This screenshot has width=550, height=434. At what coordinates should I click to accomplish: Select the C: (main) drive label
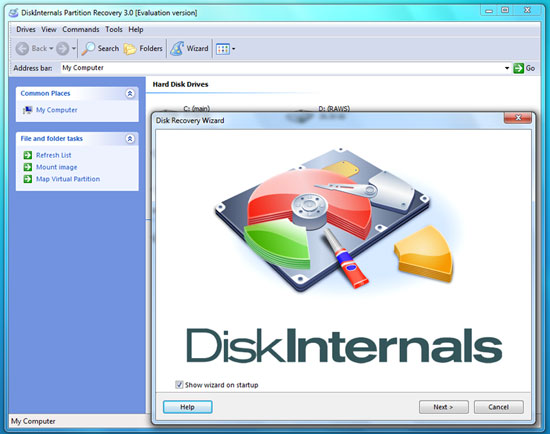[x=196, y=108]
